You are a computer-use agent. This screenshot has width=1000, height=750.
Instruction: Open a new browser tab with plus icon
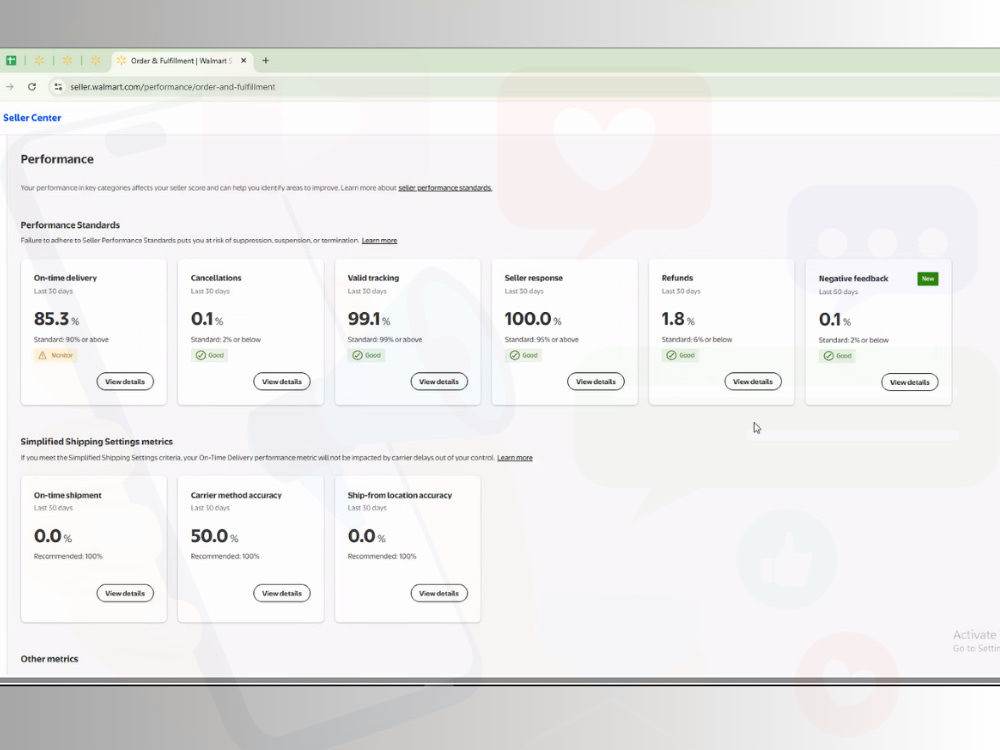(x=265, y=61)
